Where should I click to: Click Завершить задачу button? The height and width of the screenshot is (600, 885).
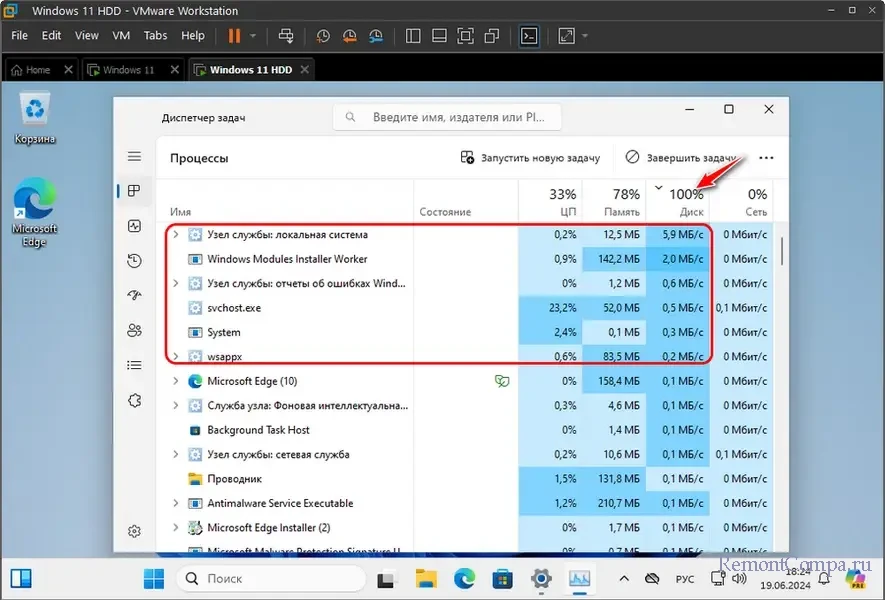(x=681, y=158)
